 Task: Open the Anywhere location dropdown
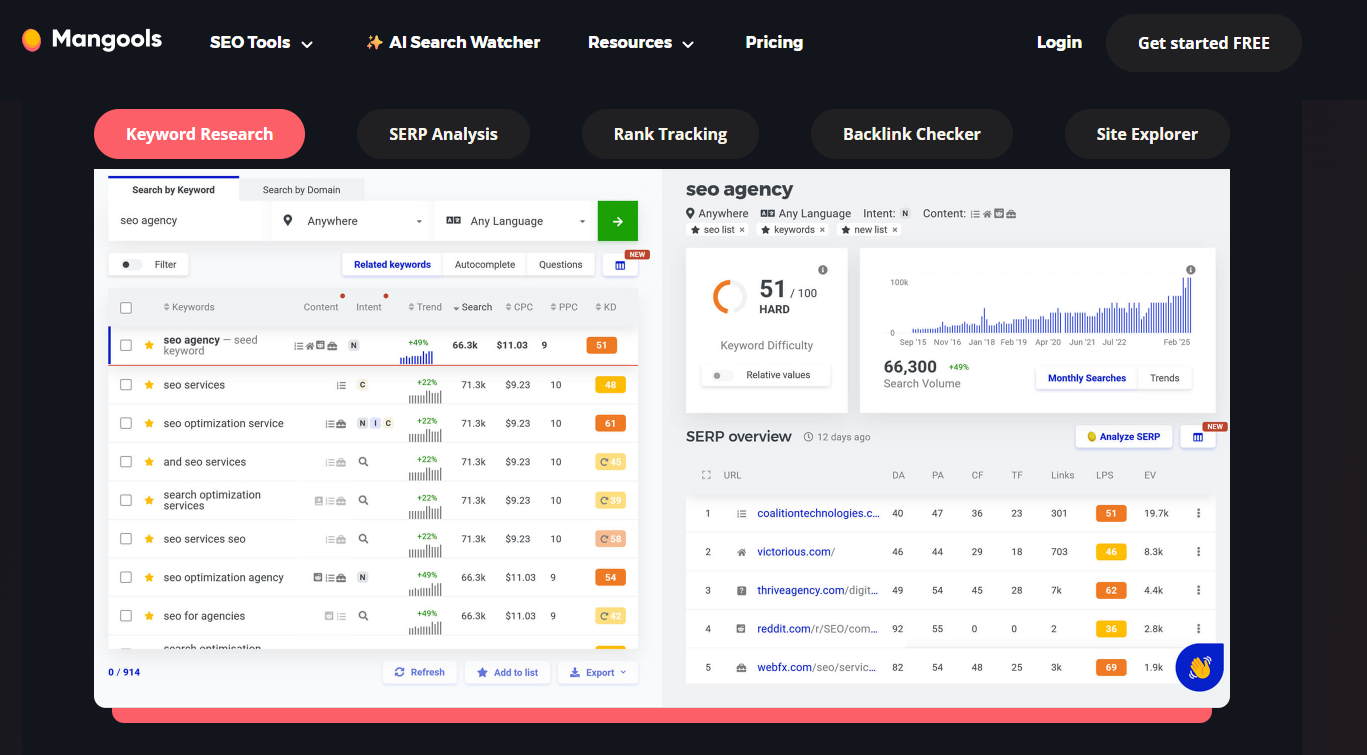pyautogui.click(x=352, y=221)
